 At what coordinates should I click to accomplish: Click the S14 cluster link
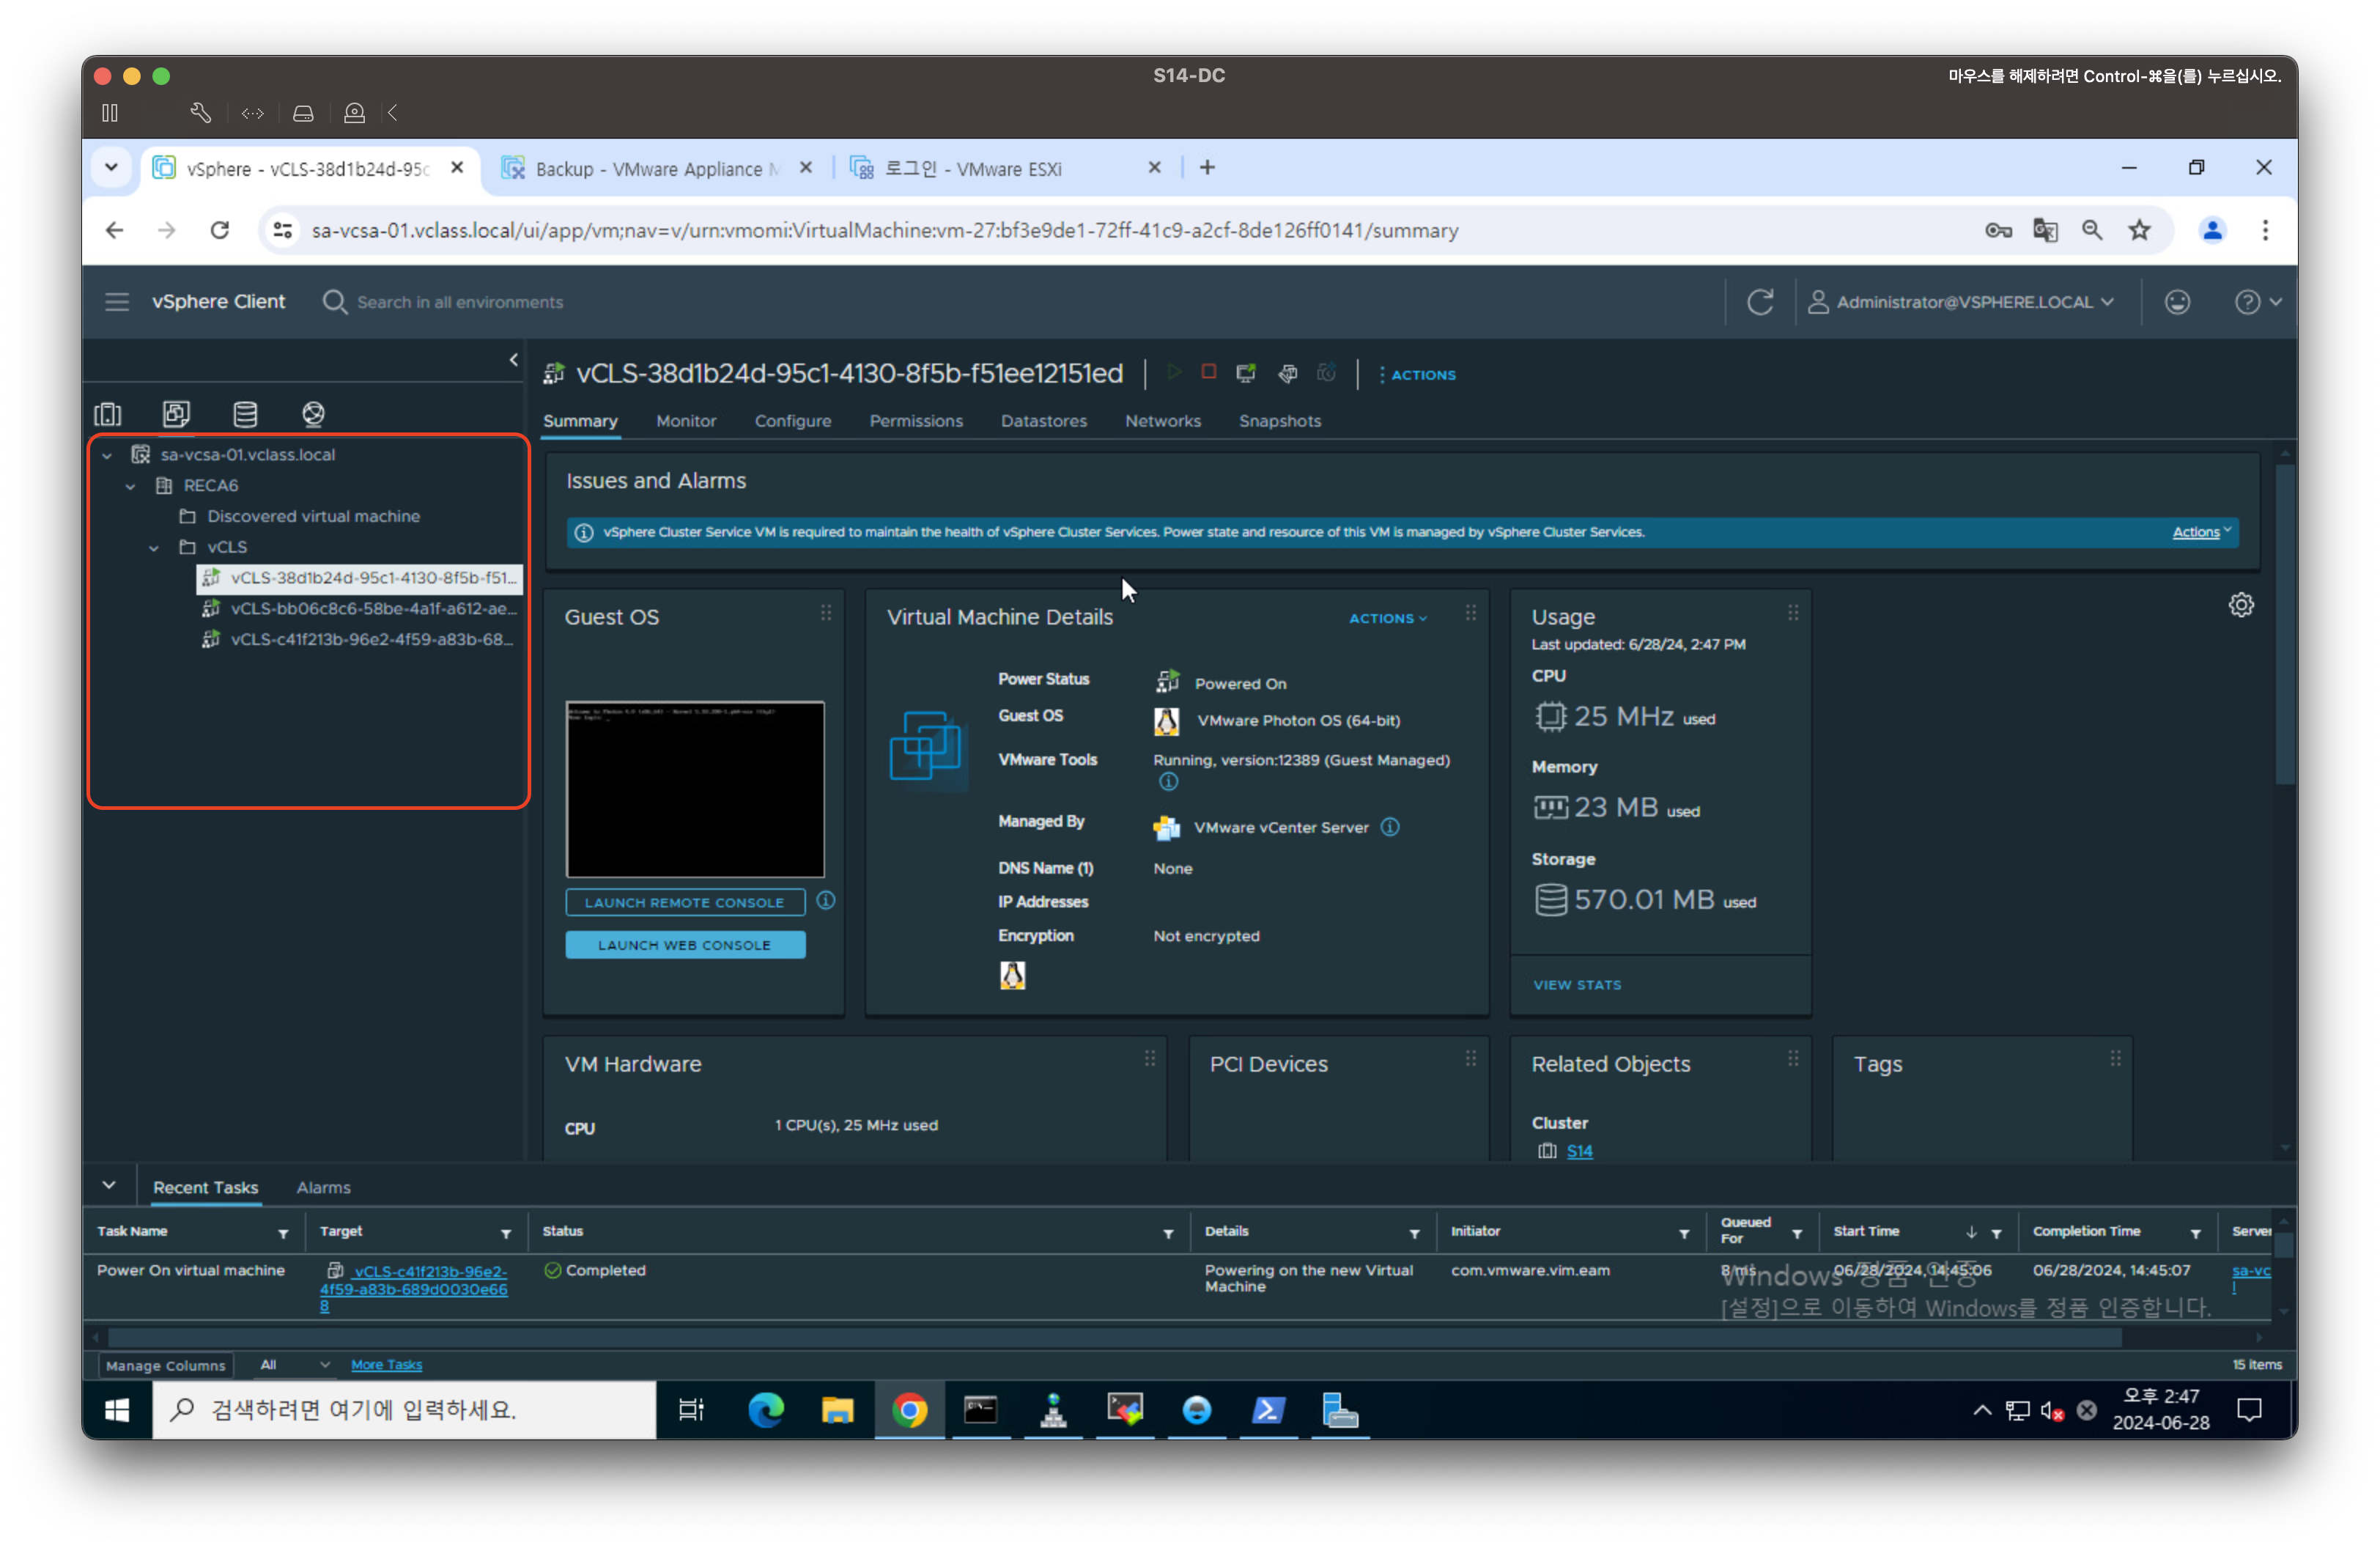point(1579,1151)
